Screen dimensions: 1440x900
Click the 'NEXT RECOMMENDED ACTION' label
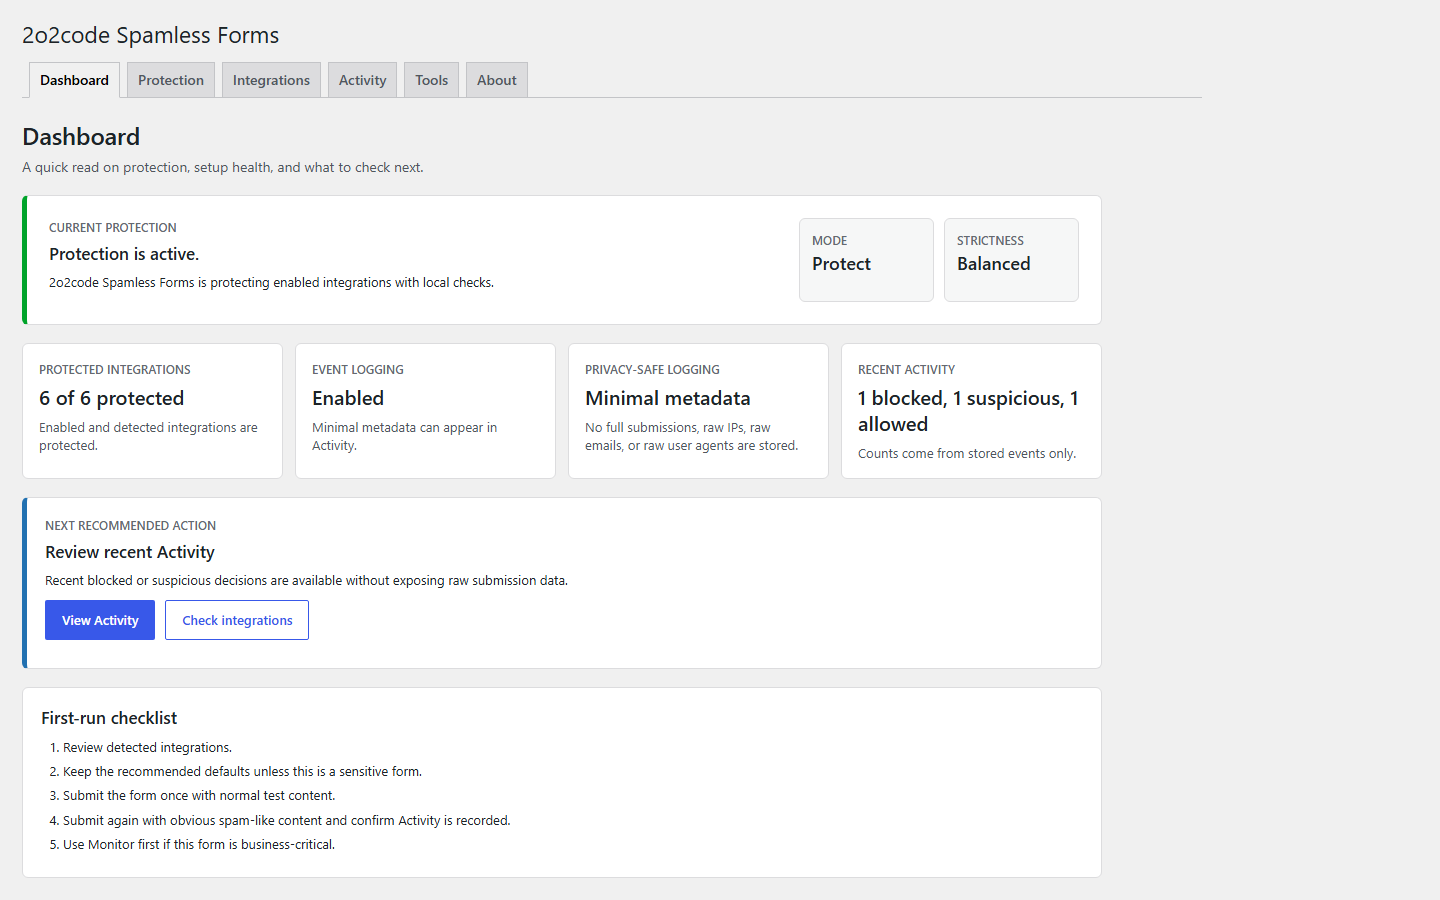click(130, 526)
